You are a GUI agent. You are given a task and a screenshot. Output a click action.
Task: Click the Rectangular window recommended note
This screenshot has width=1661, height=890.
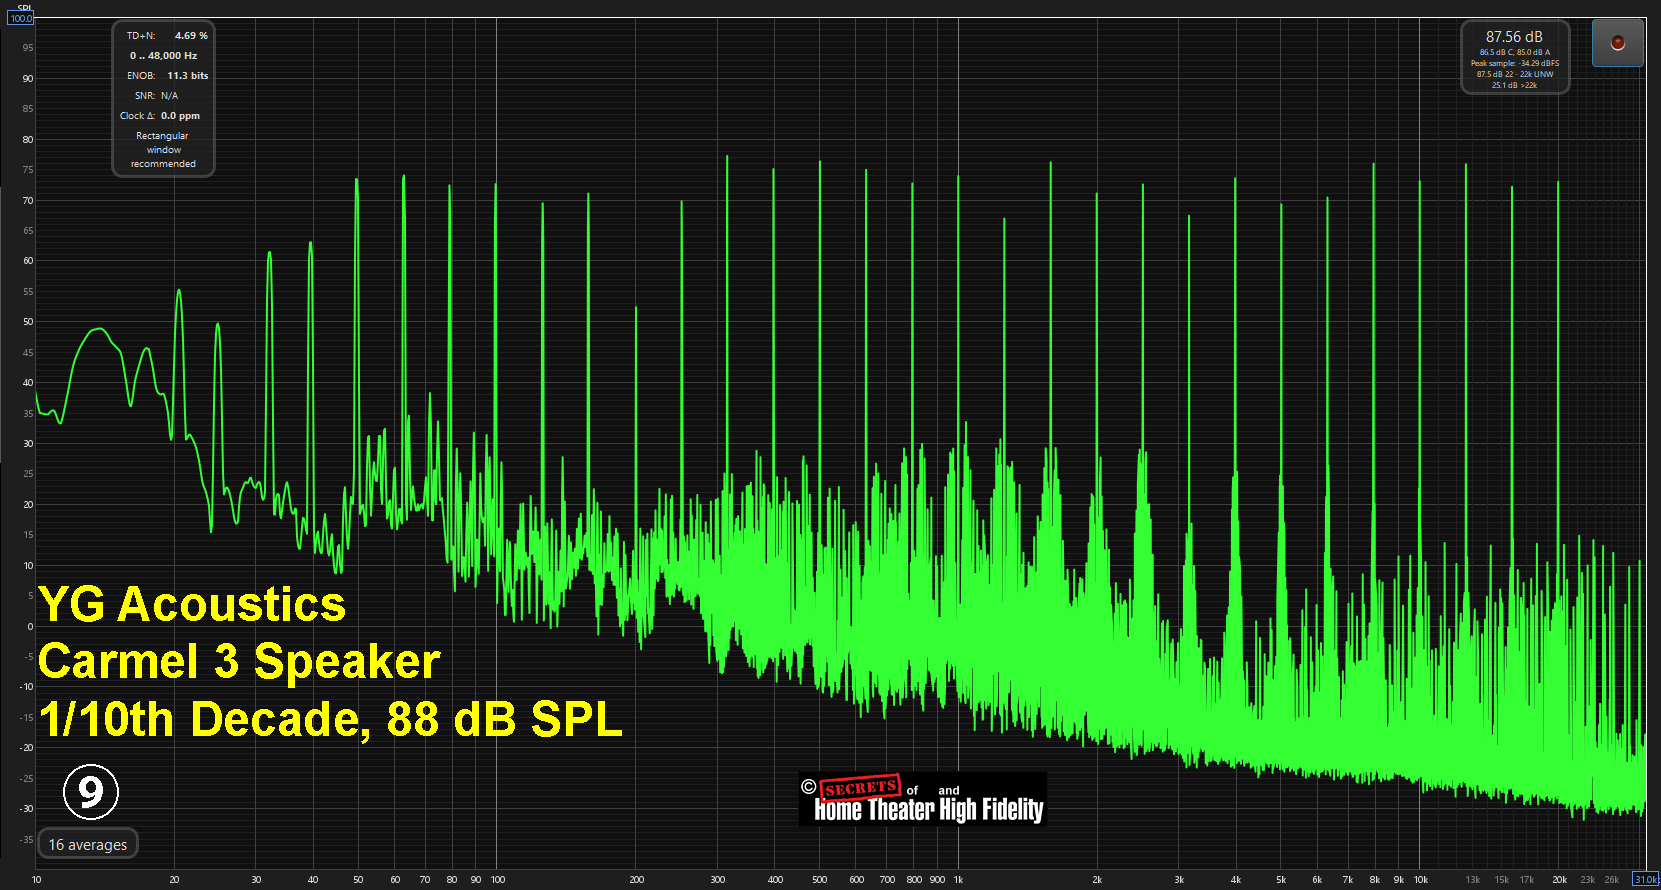163,150
